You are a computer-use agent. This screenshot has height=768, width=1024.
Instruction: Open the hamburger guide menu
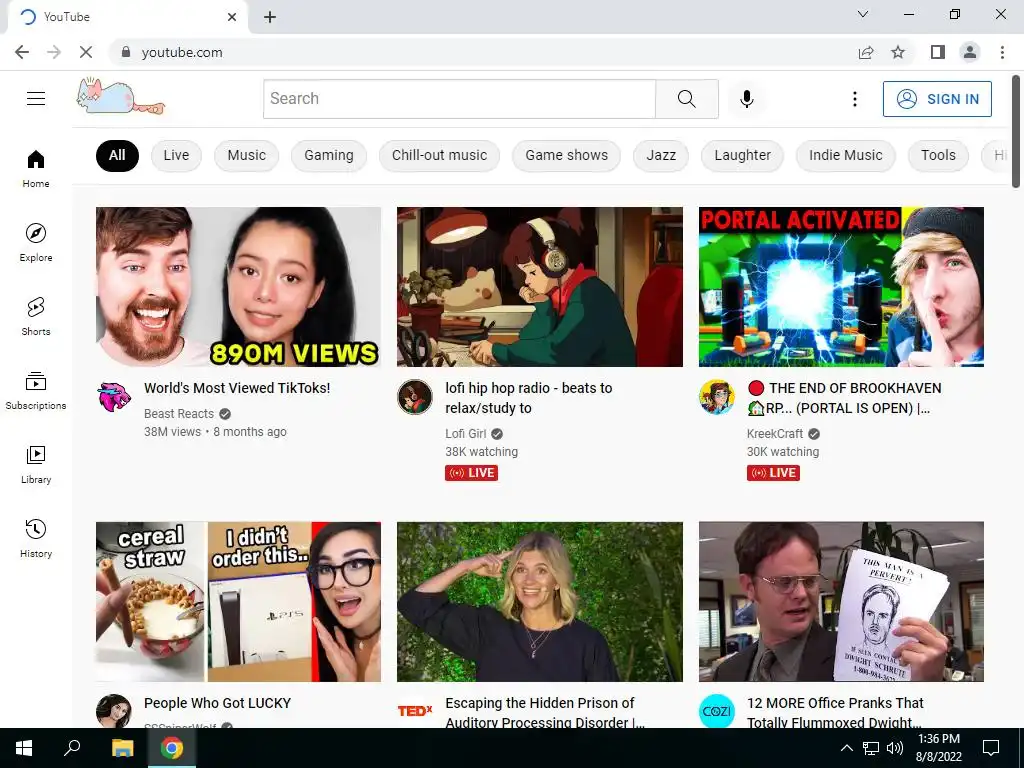coord(36,99)
